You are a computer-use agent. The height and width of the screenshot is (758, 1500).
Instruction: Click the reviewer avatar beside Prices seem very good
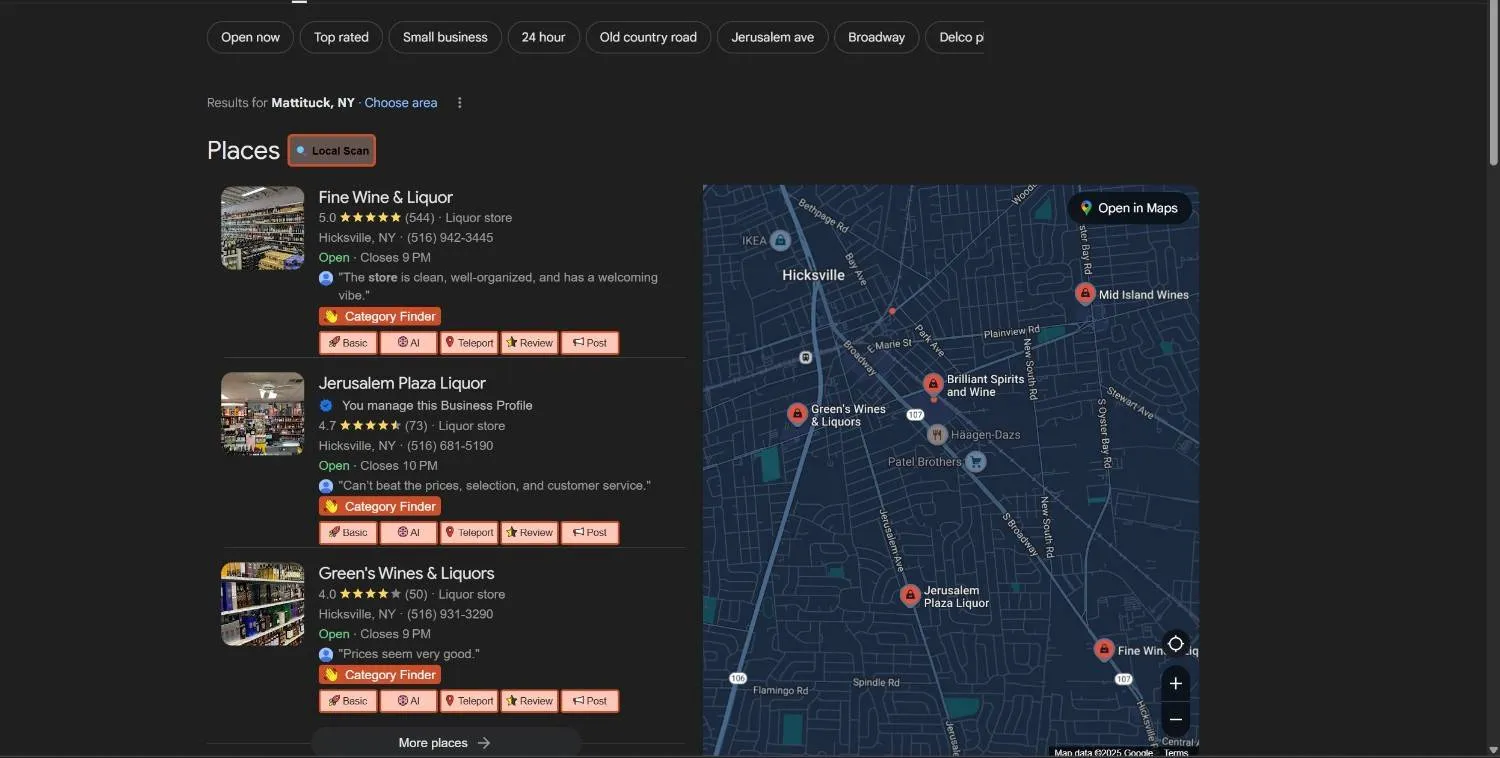[x=326, y=654]
